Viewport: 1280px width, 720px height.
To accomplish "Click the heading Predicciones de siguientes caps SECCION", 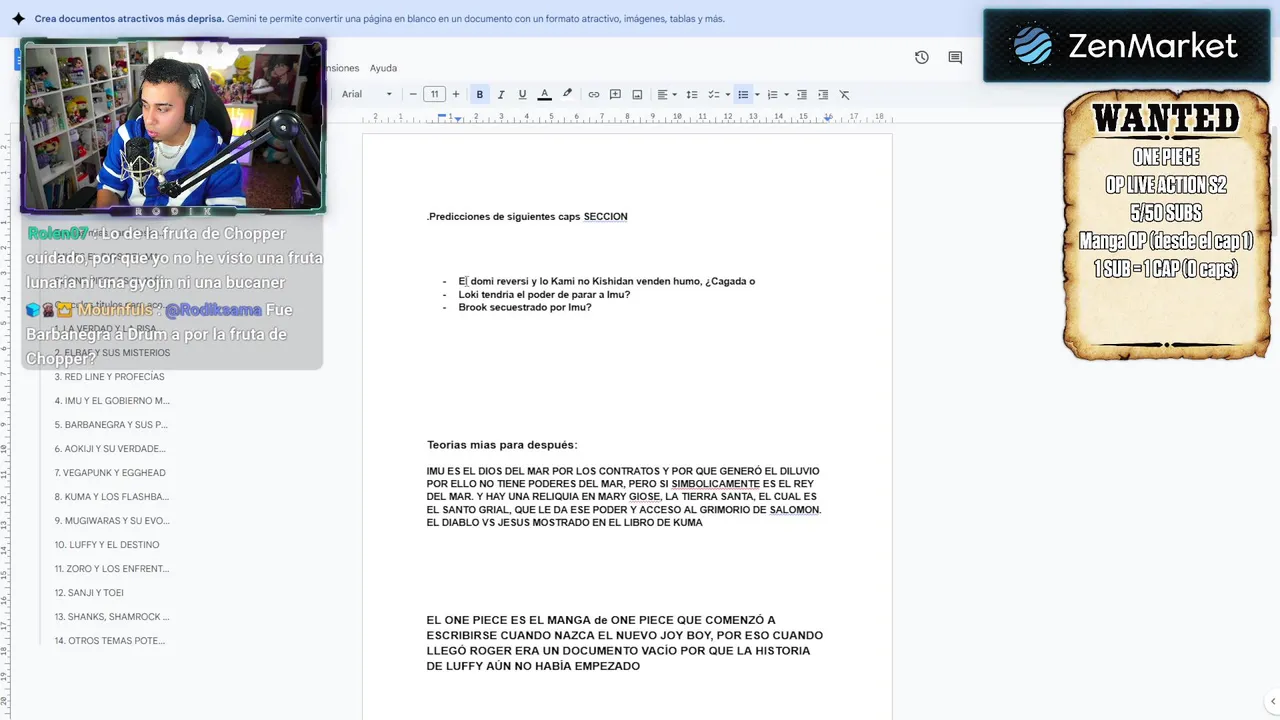I will 527,216.
